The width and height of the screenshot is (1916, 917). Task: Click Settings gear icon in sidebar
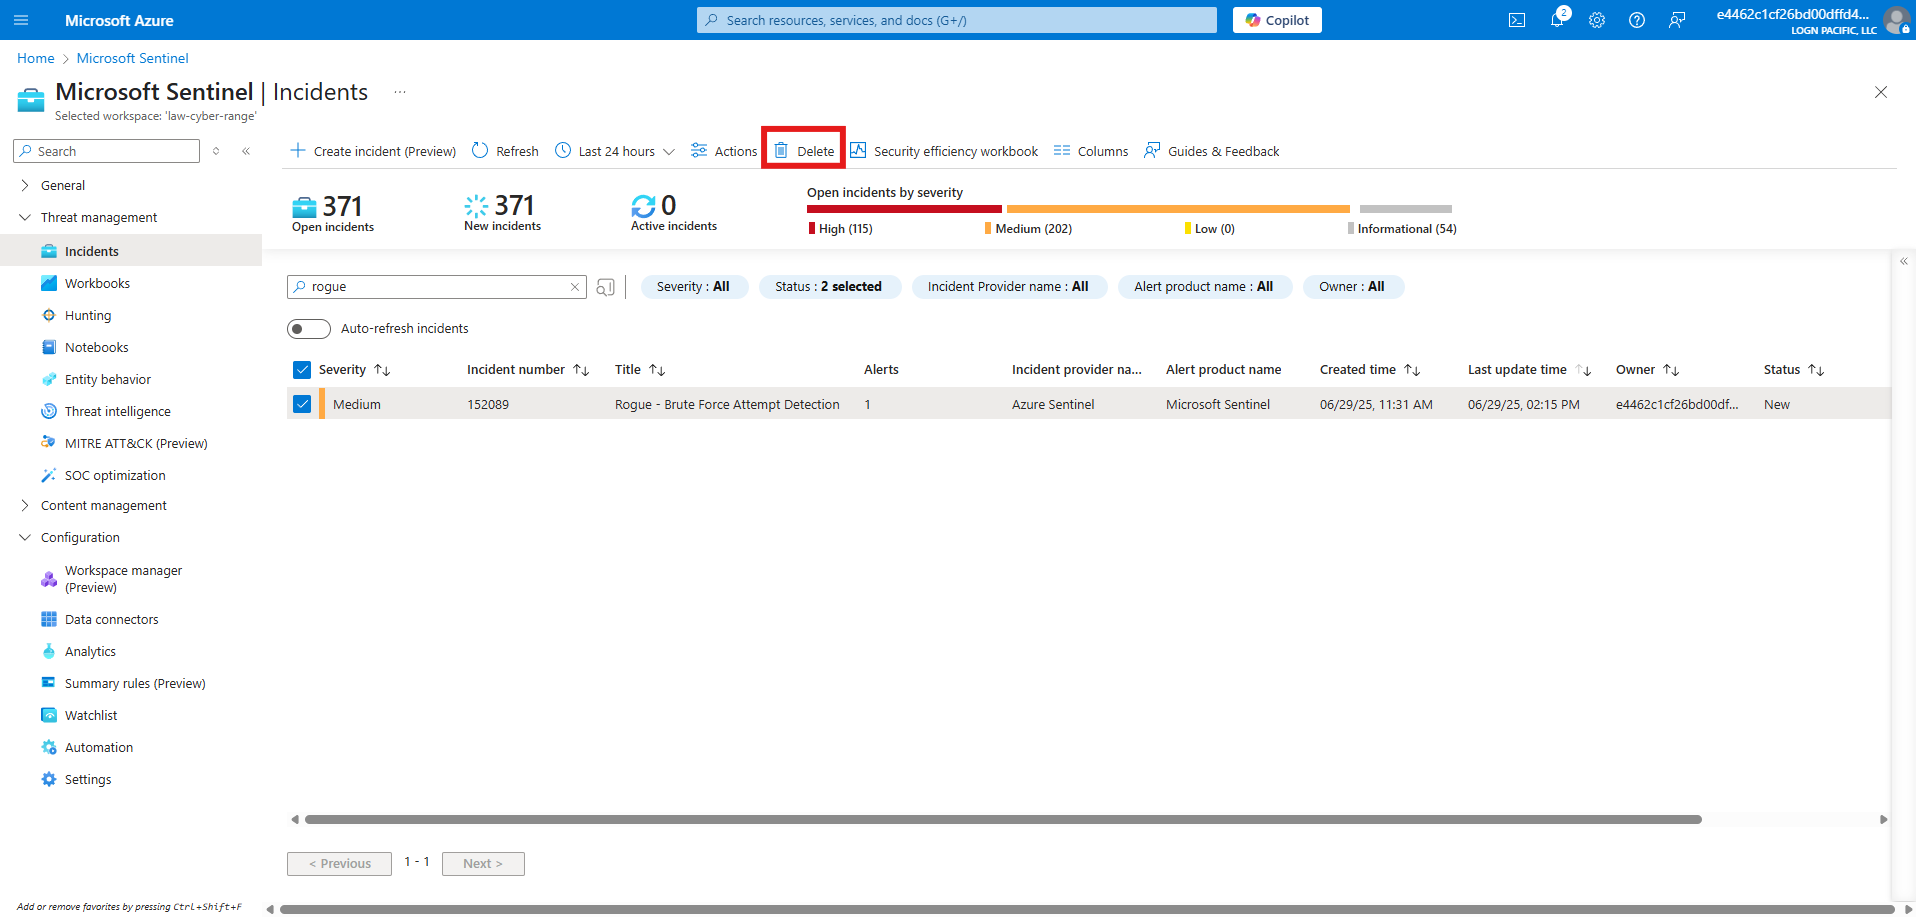tap(48, 779)
